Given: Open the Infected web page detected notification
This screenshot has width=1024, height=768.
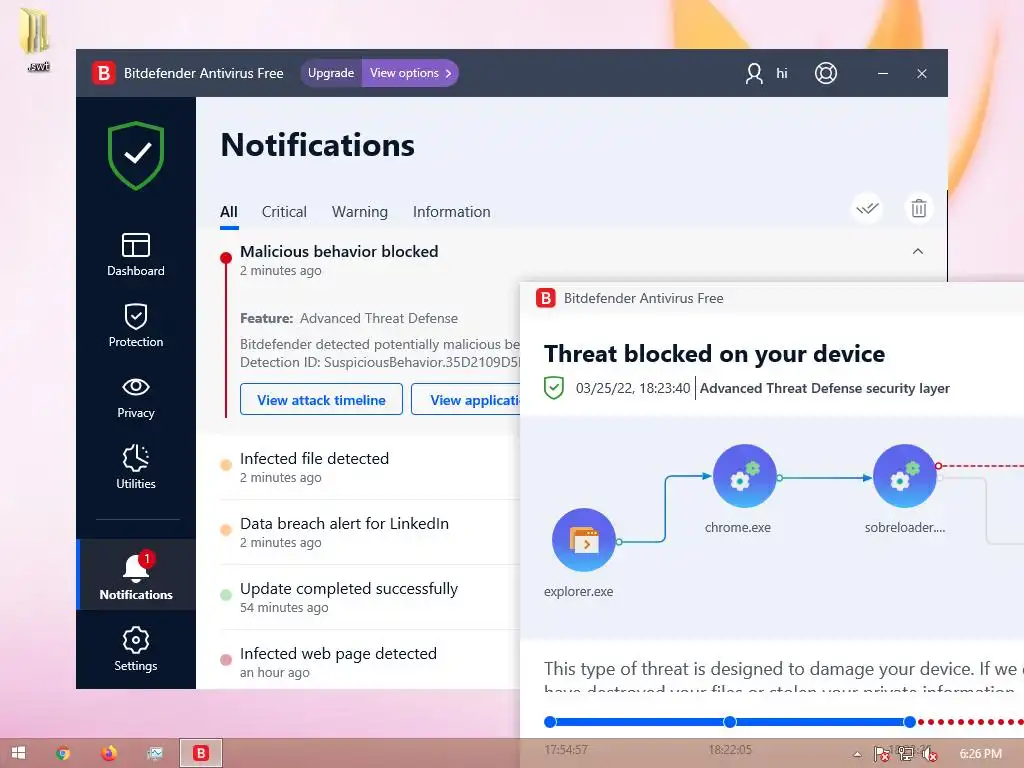Looking at the screenshot, I should [370, 662].
